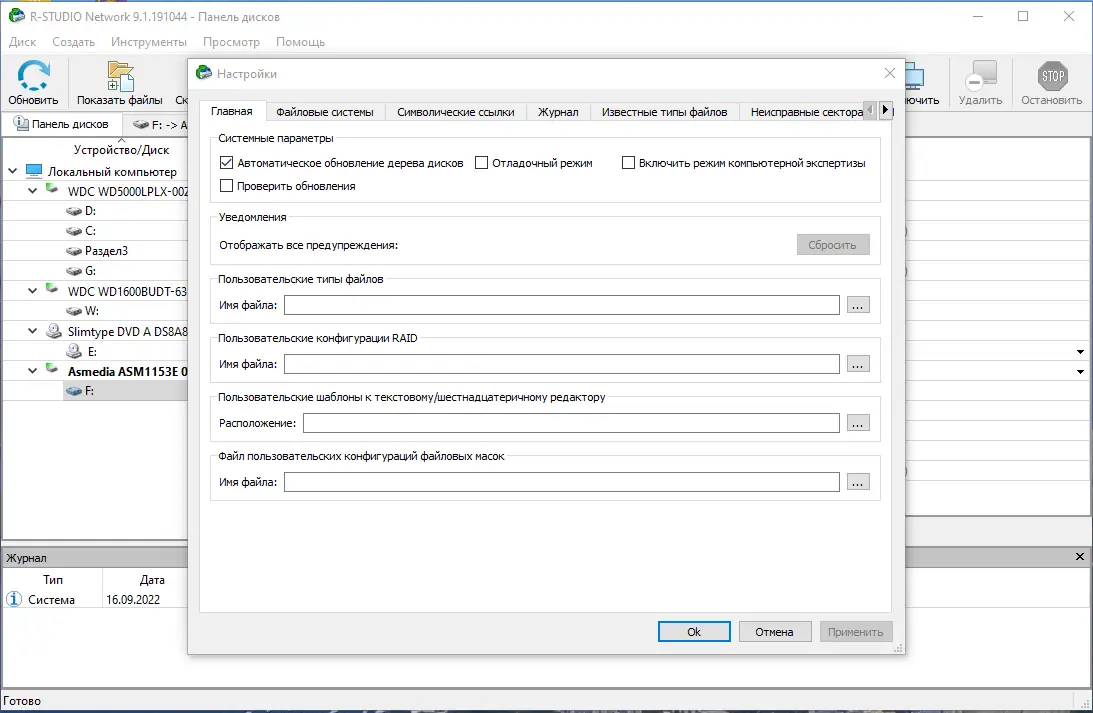Browse for user file types file
This screenshot has width=1093, height=713.
click(x=858, y=305)
